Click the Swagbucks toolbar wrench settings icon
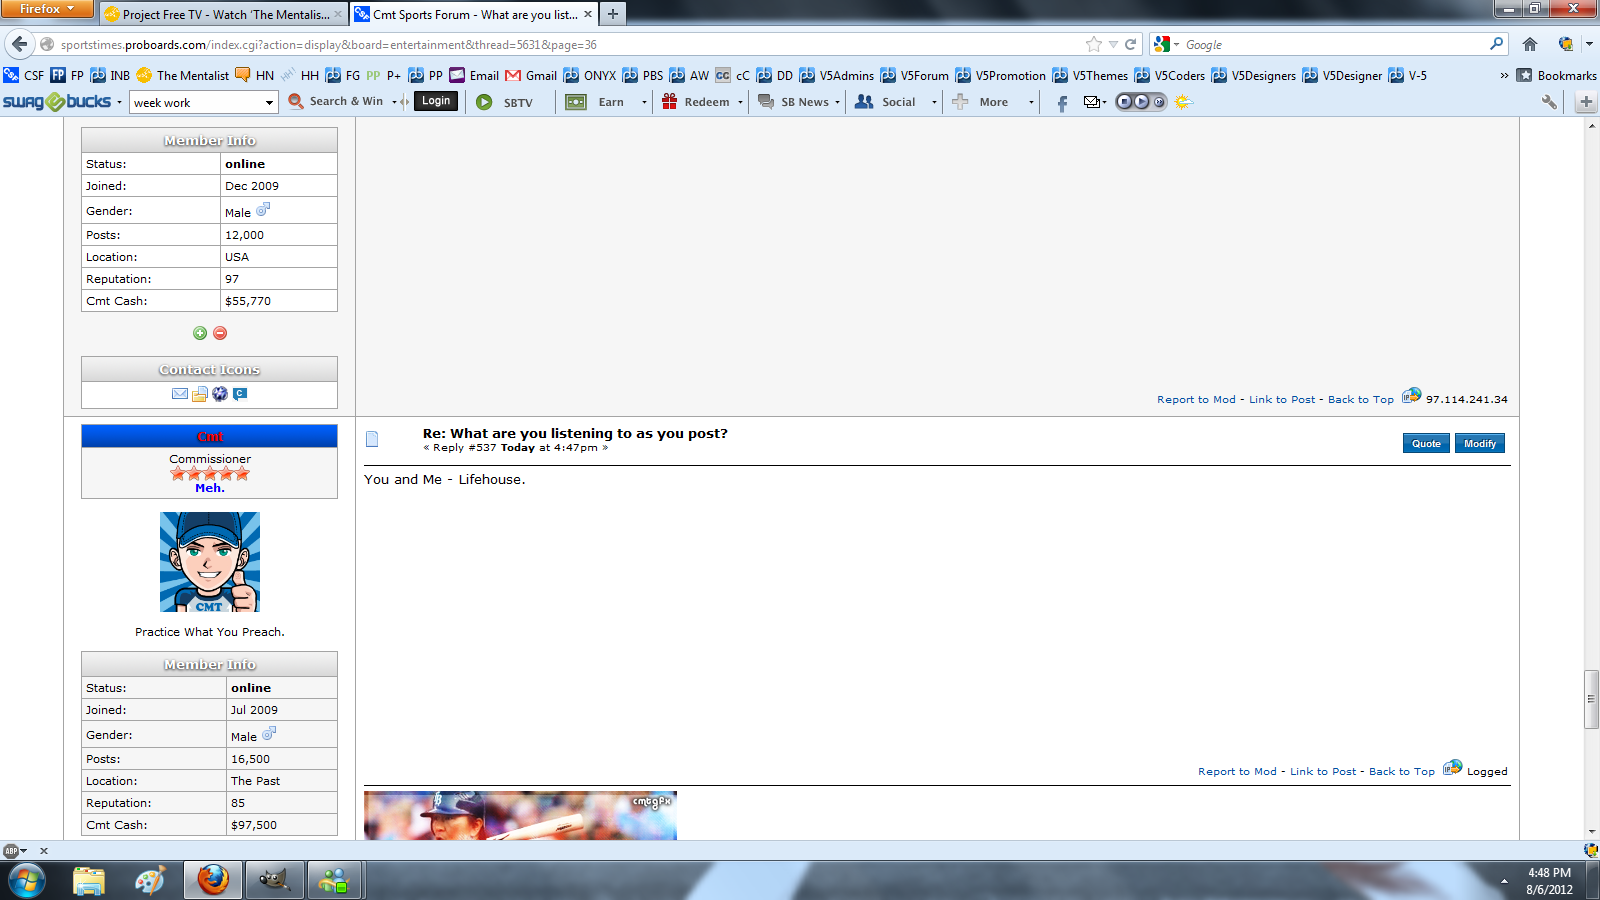Viewport: 1600px width, 900px height. 1549,102
